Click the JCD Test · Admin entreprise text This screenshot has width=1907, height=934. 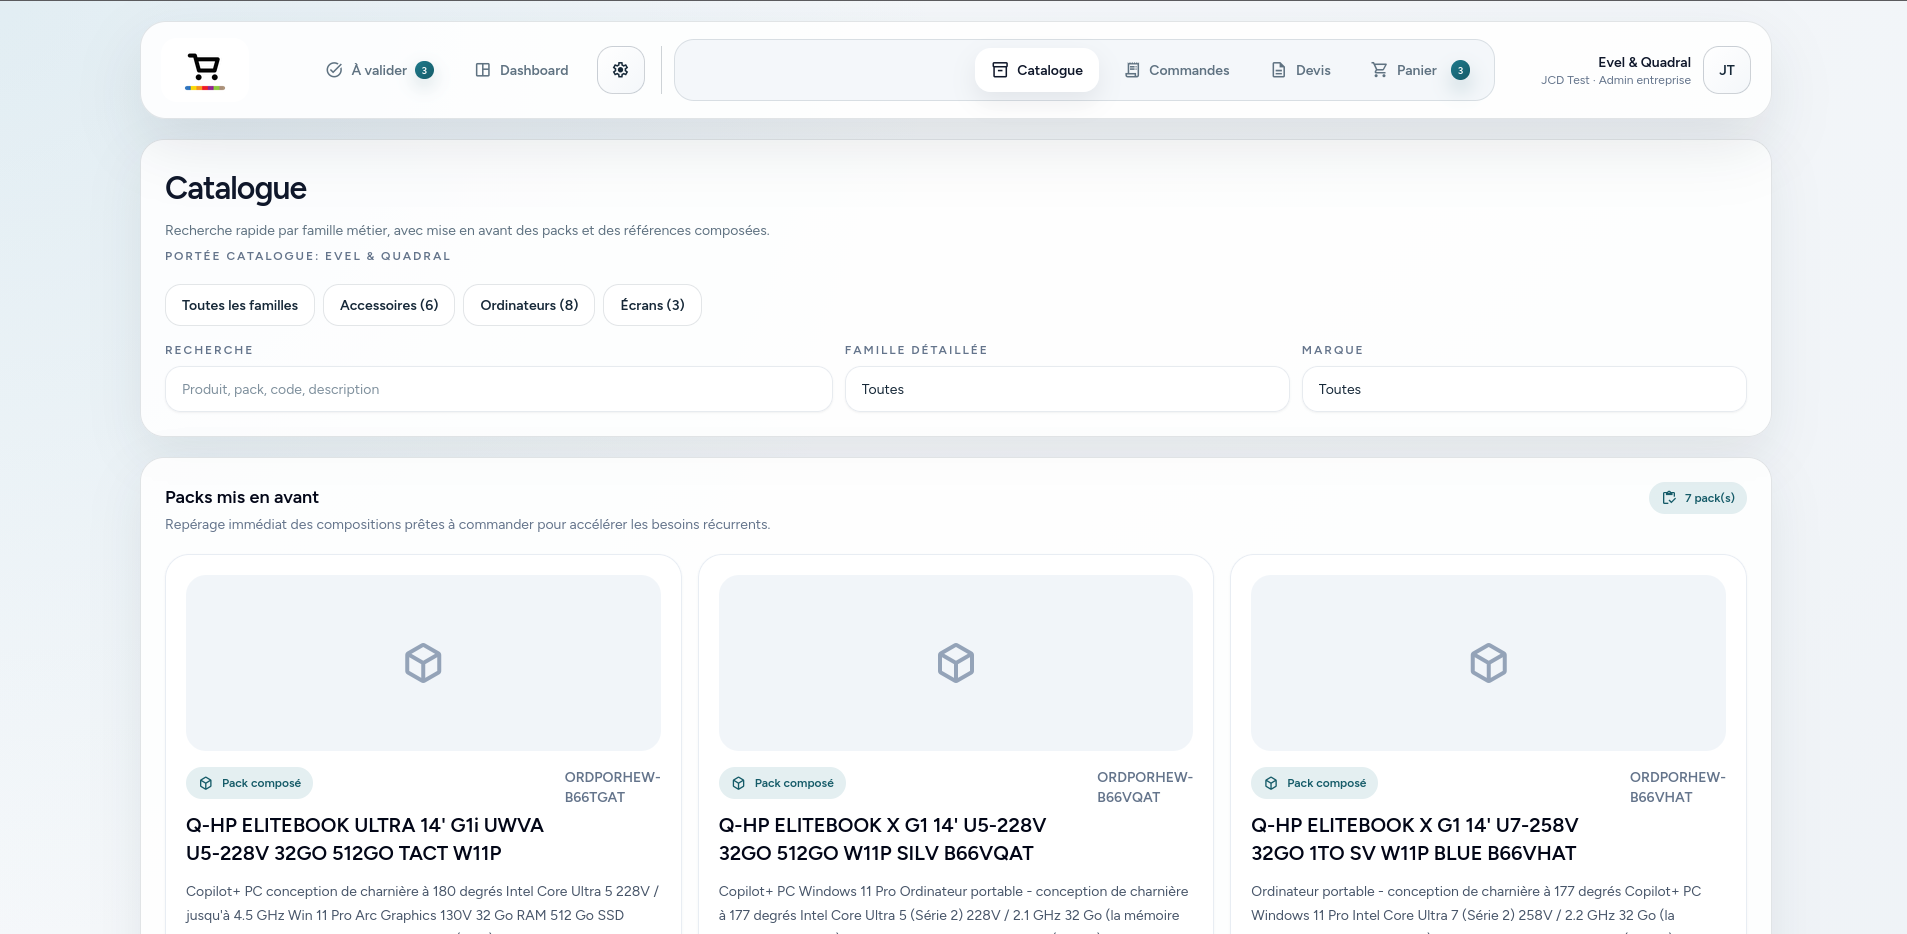[1616, 80]
